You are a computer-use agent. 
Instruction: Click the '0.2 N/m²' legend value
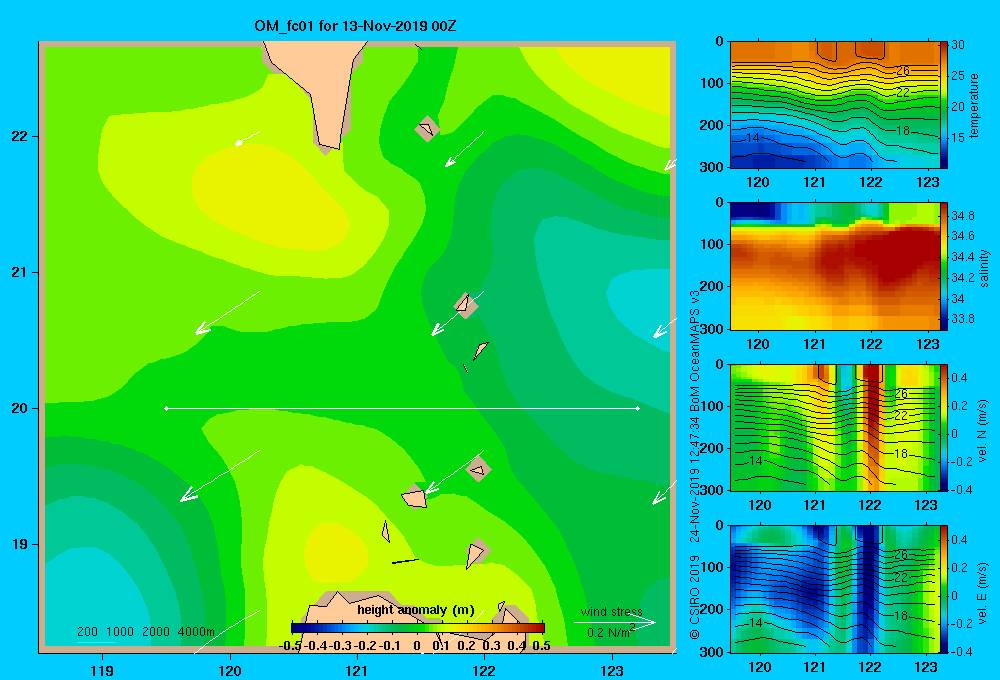(x=611, y=632)
